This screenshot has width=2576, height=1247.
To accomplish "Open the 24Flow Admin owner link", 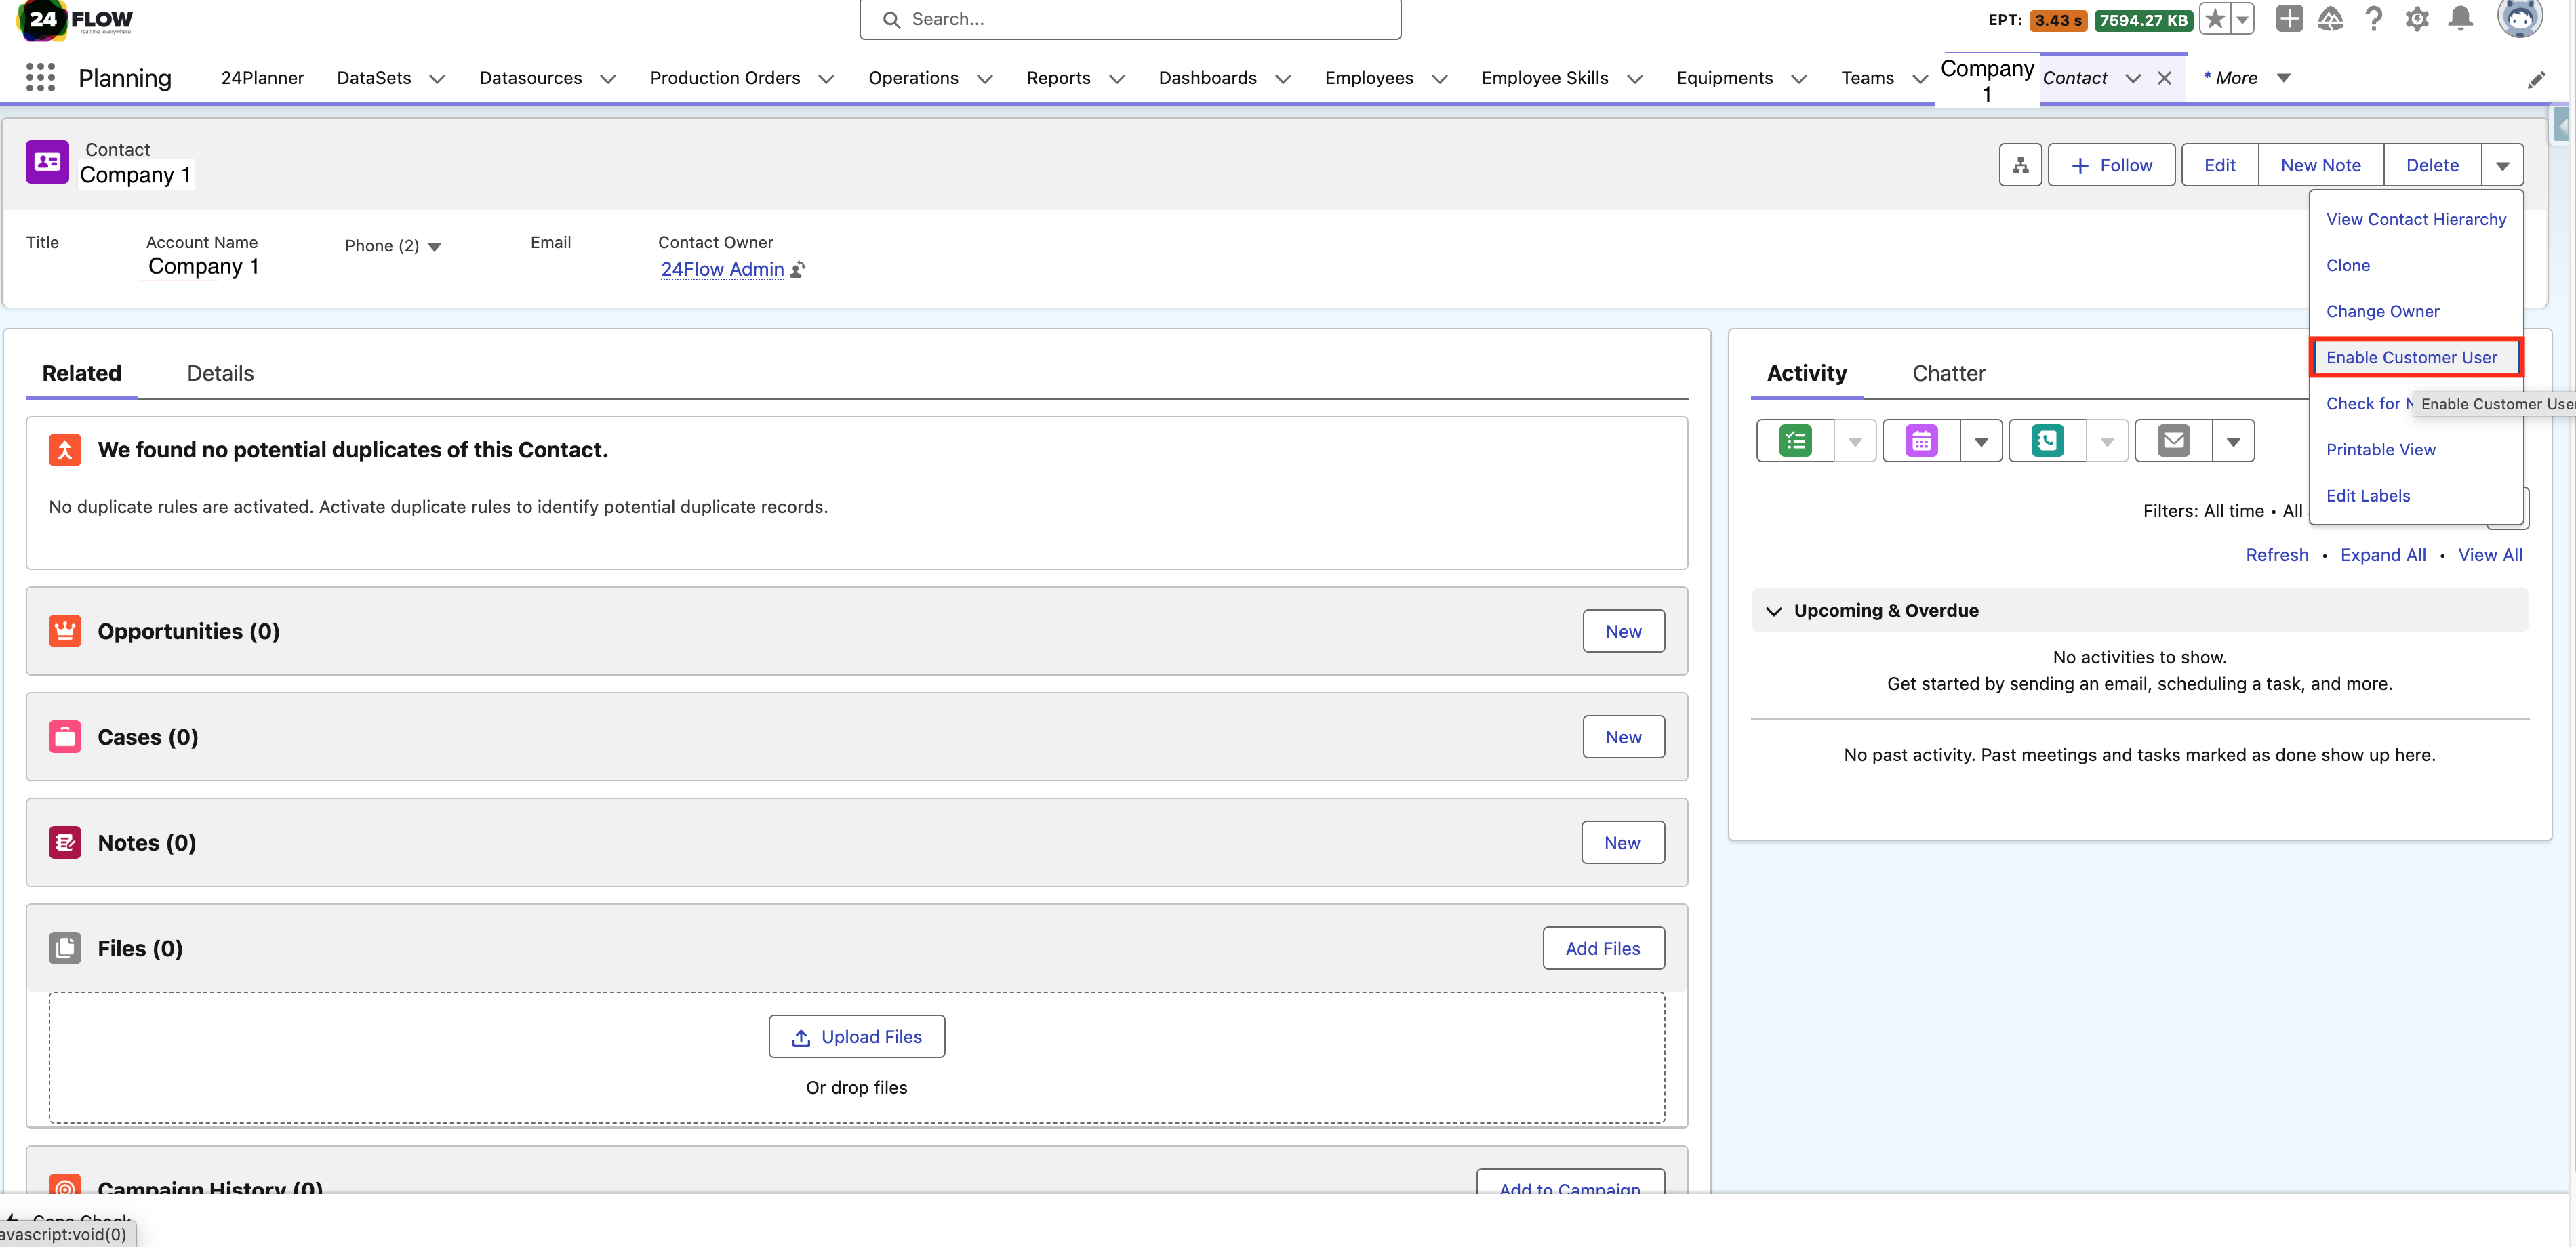I will [x=722, y=269].
